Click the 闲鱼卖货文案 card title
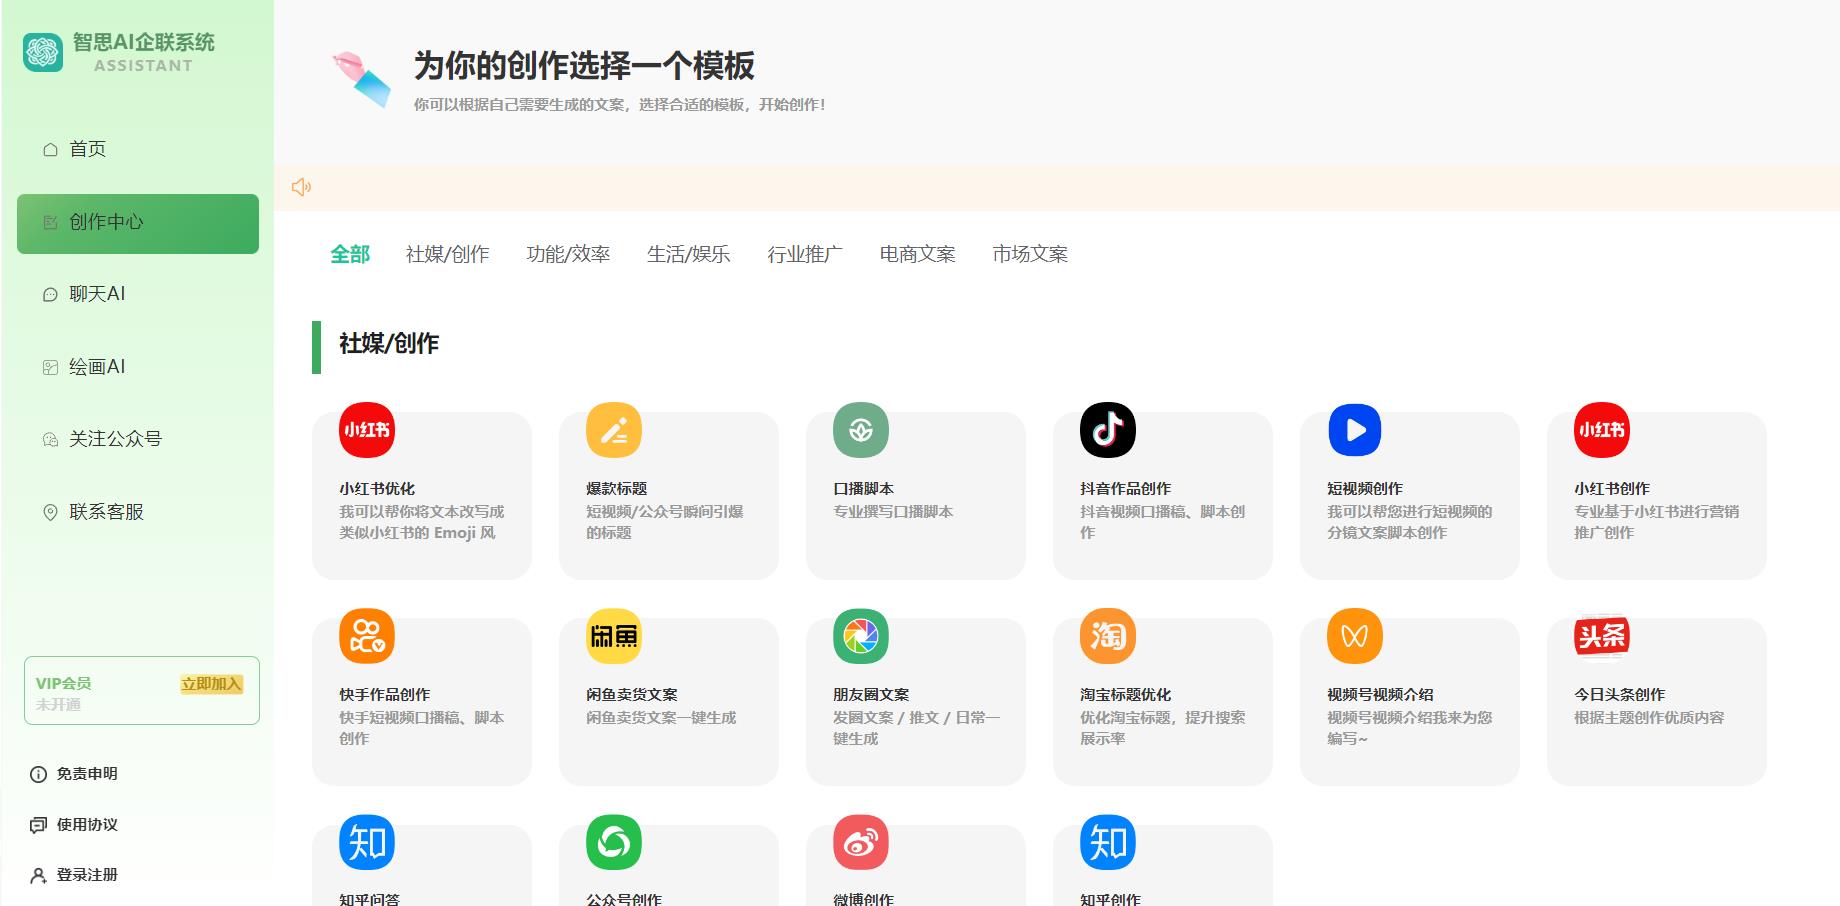1840x906 pixels. 632,695
